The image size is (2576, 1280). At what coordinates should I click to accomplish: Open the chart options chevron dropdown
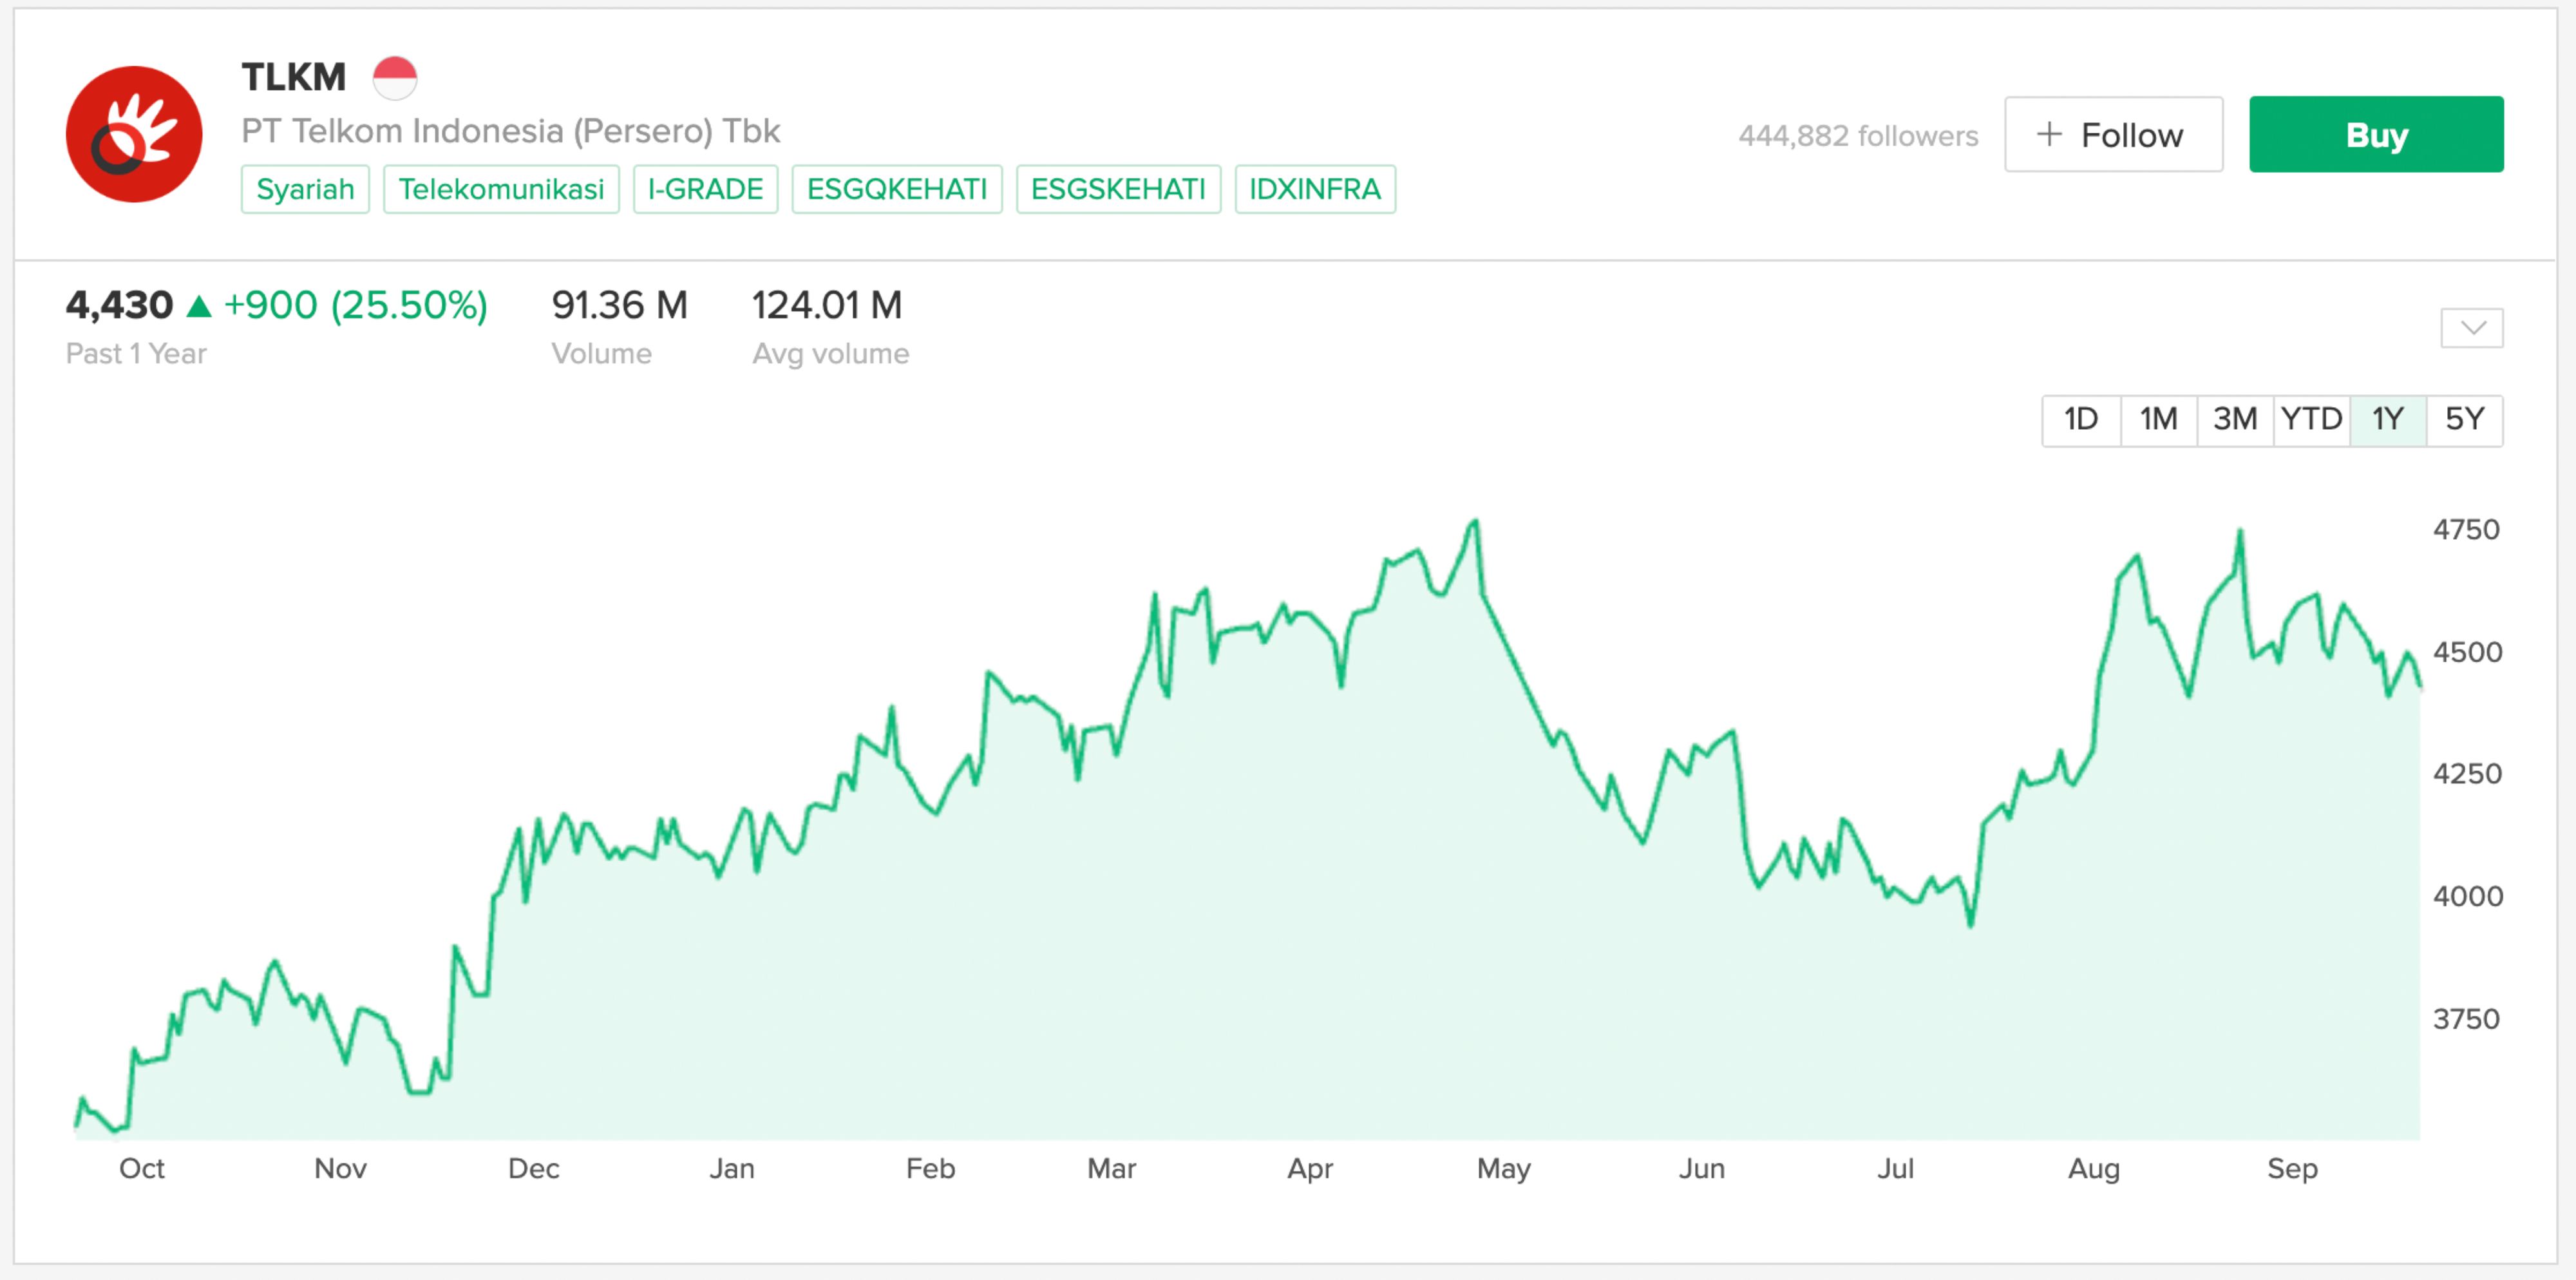[x=2471, y=327]
